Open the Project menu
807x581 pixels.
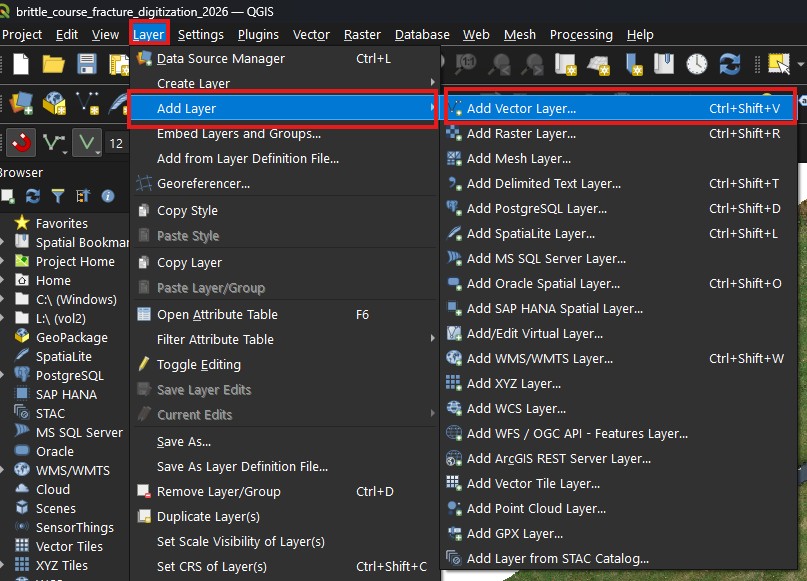click(x=22, y=34)
